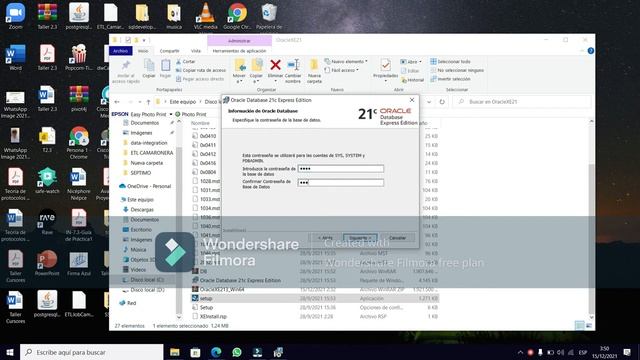Go back with Explorer's left arrow
Viewport: 640px width, 360px height.
click(117, 102)
